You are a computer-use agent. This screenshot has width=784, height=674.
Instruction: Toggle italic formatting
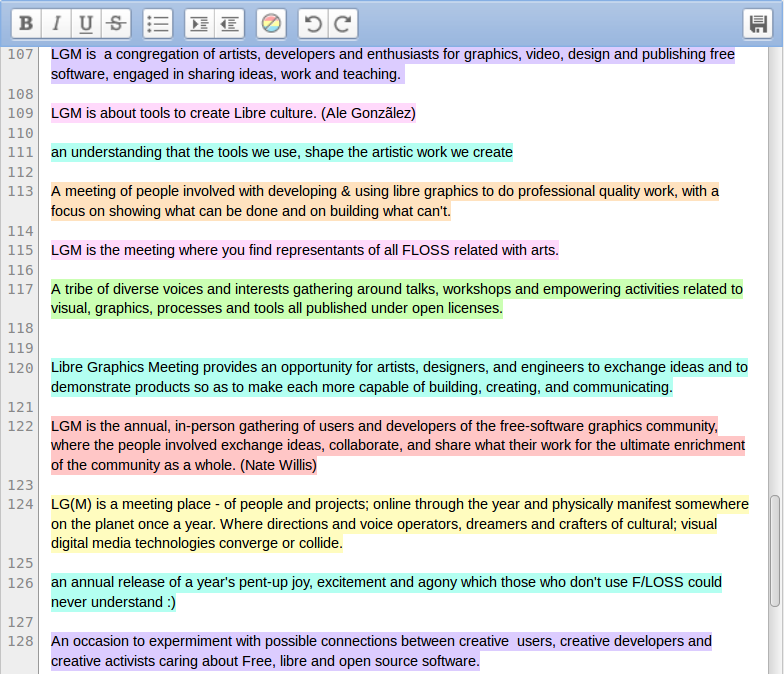[x=56, y=24]
